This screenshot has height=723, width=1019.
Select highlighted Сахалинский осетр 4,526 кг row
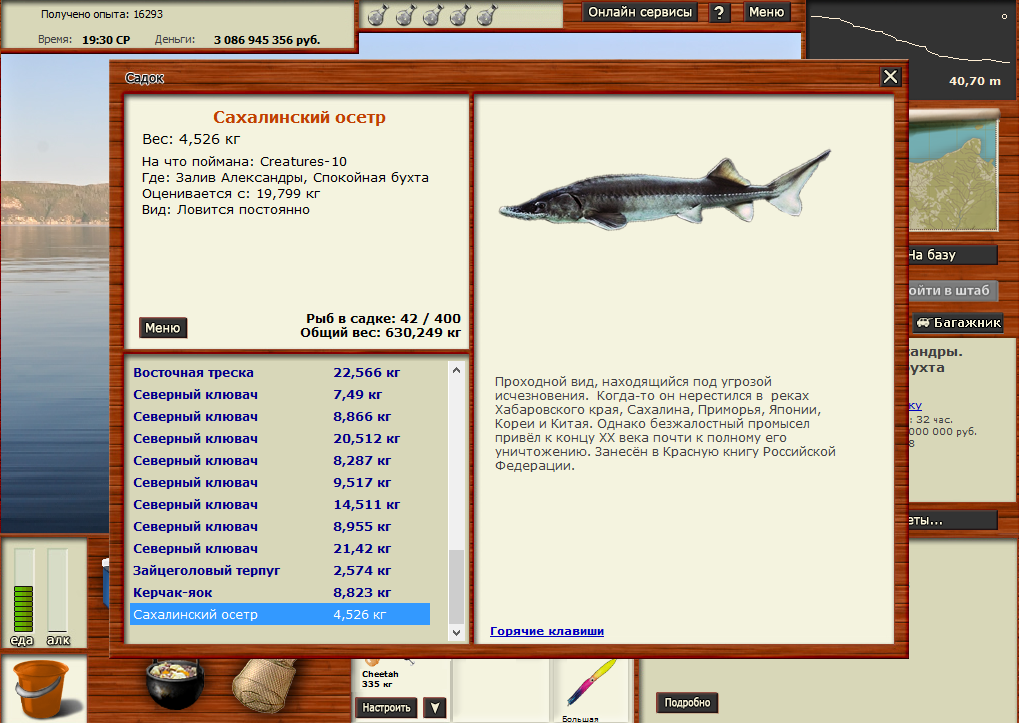(279, 615)
